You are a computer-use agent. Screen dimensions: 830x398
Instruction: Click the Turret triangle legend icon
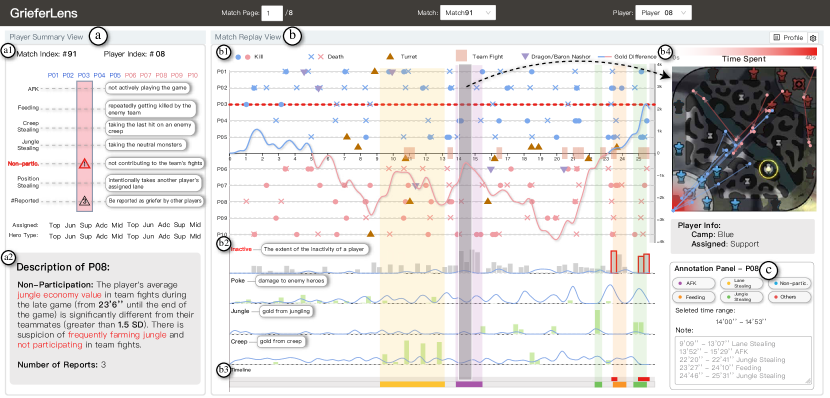(390, 56)
